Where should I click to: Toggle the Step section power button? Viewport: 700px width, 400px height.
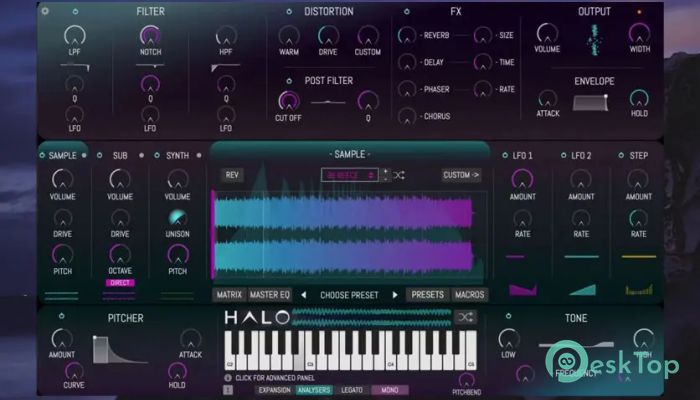coord(621,155)
